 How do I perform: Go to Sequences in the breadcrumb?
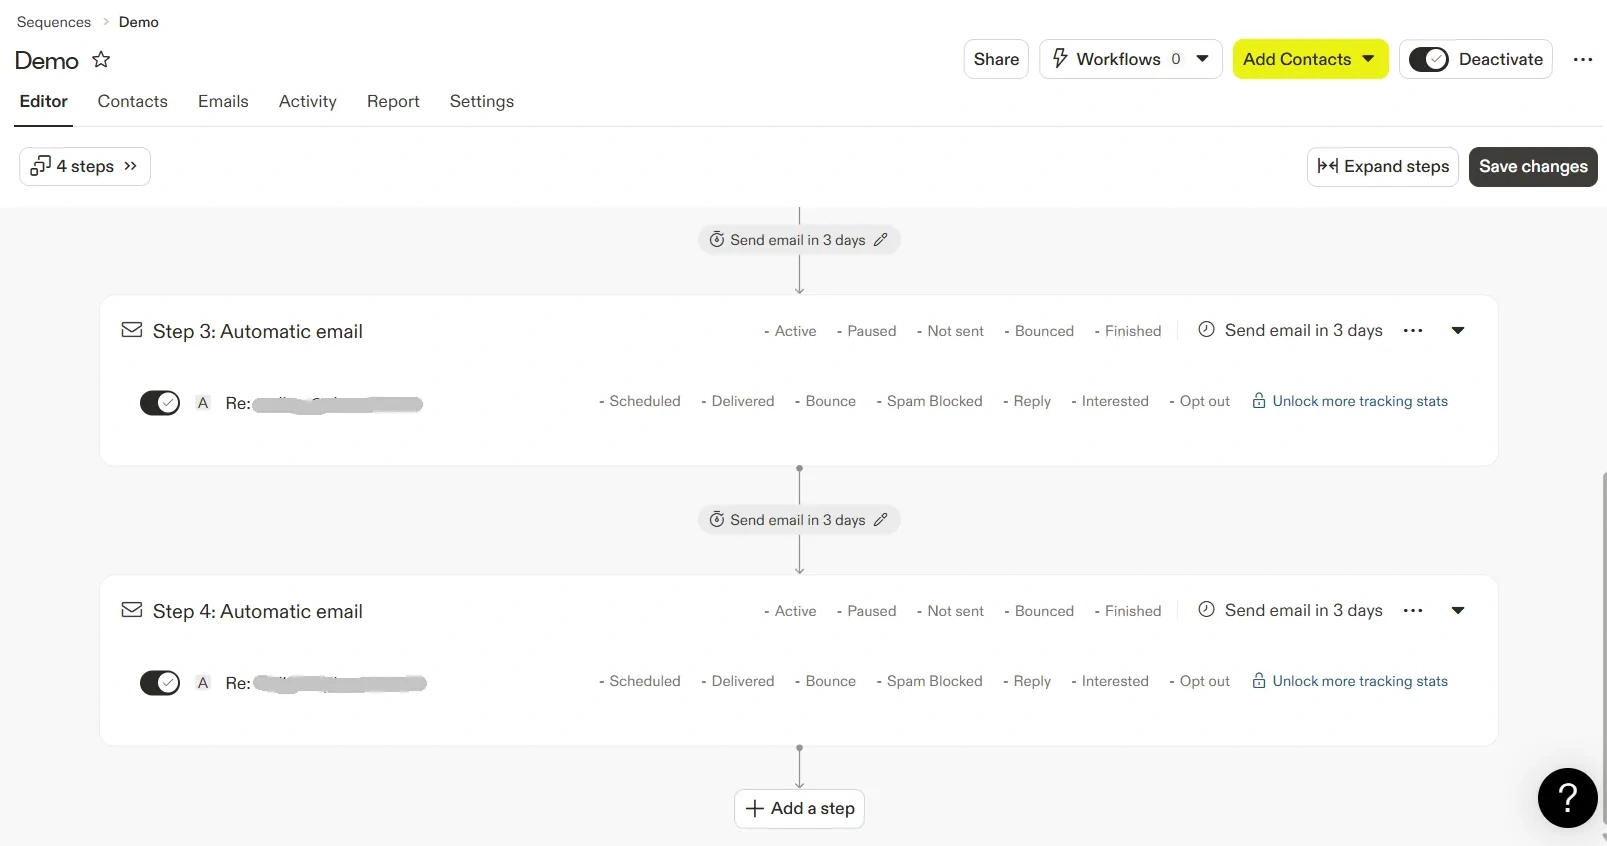[54, 22]
